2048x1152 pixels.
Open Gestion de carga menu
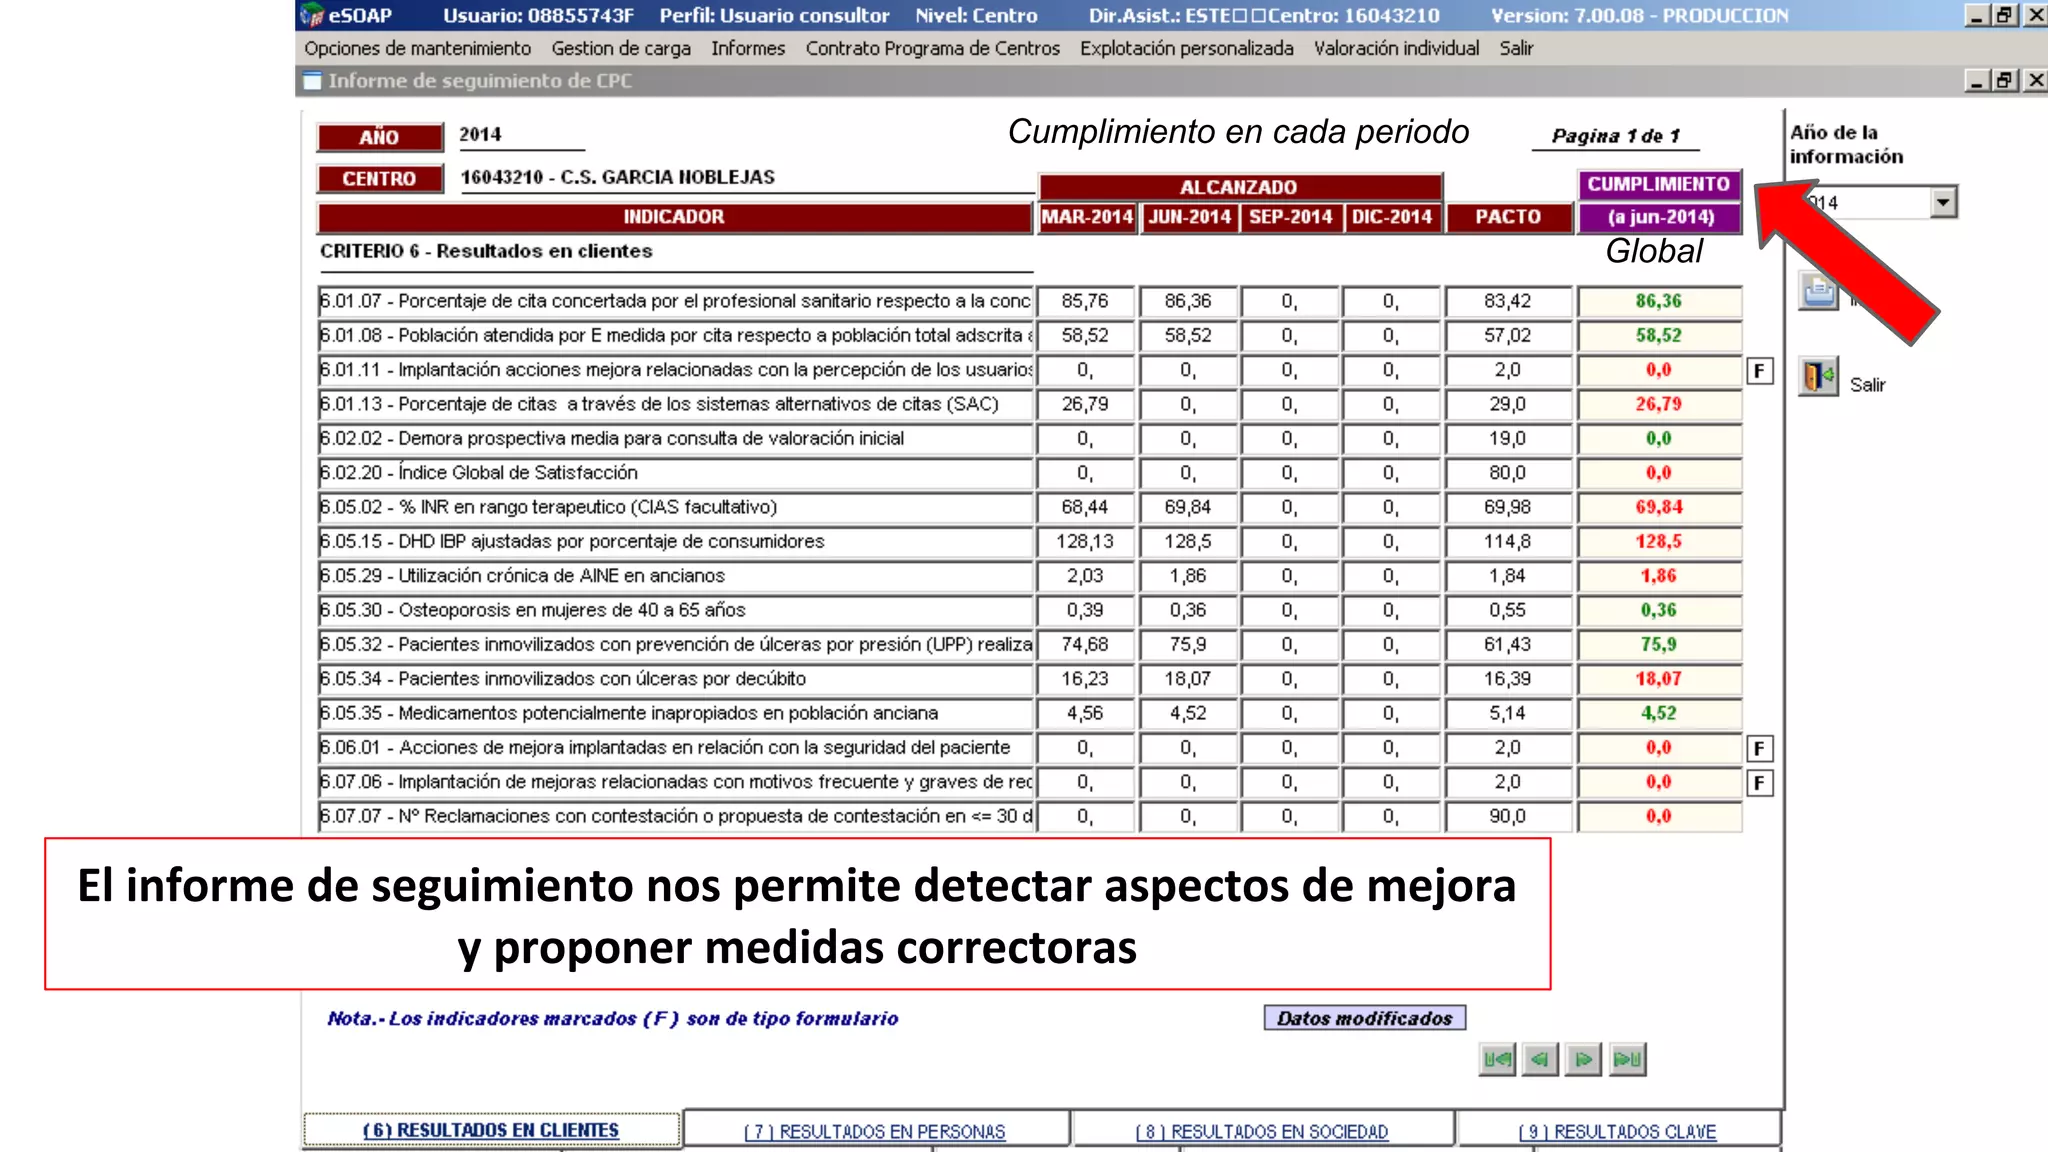click(621, 48)
